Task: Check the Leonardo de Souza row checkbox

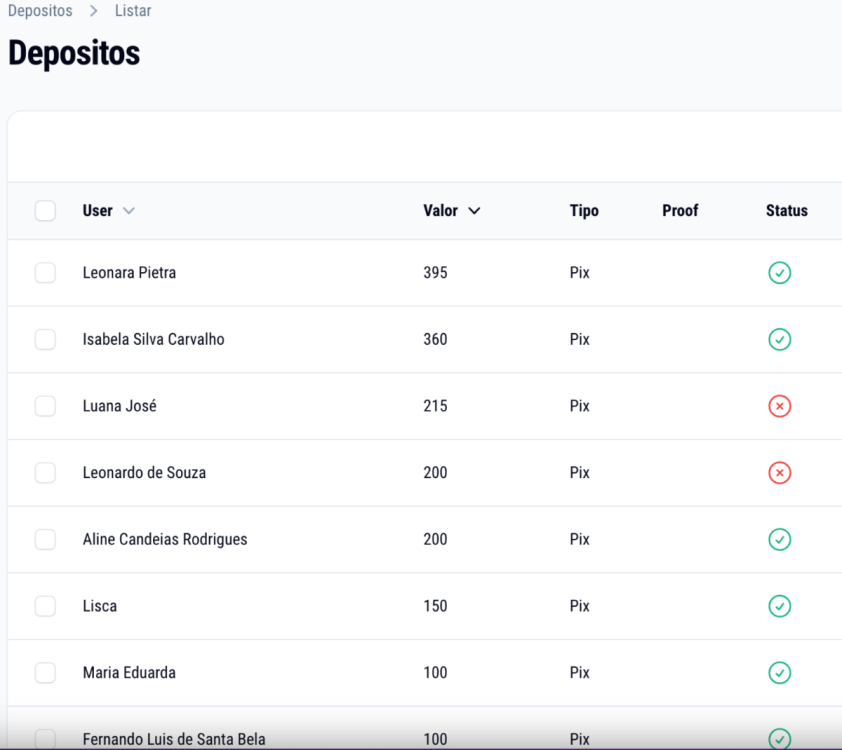Action: [45, 472]
